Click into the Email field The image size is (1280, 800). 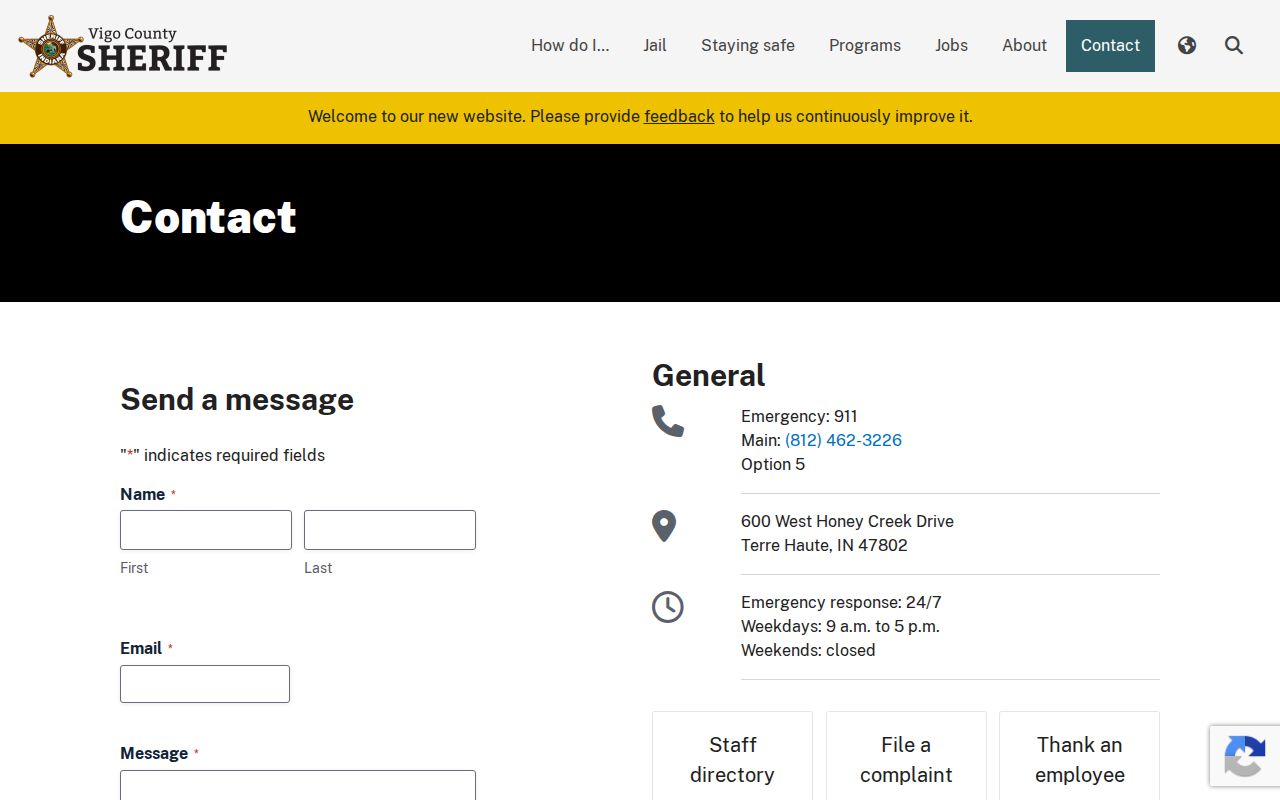click(x=205, y=684)
